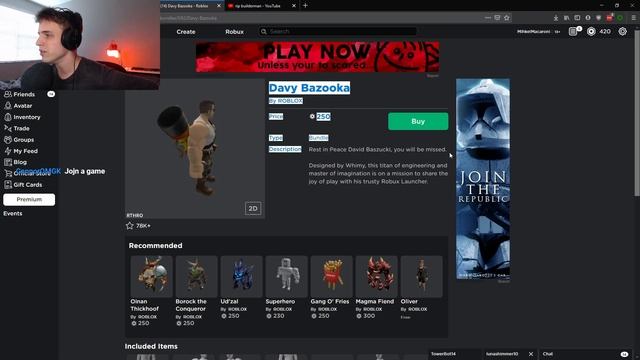Favorite the bundle with the star icon
This screenshot has width=640, height=360.
[x=130, y=225]
